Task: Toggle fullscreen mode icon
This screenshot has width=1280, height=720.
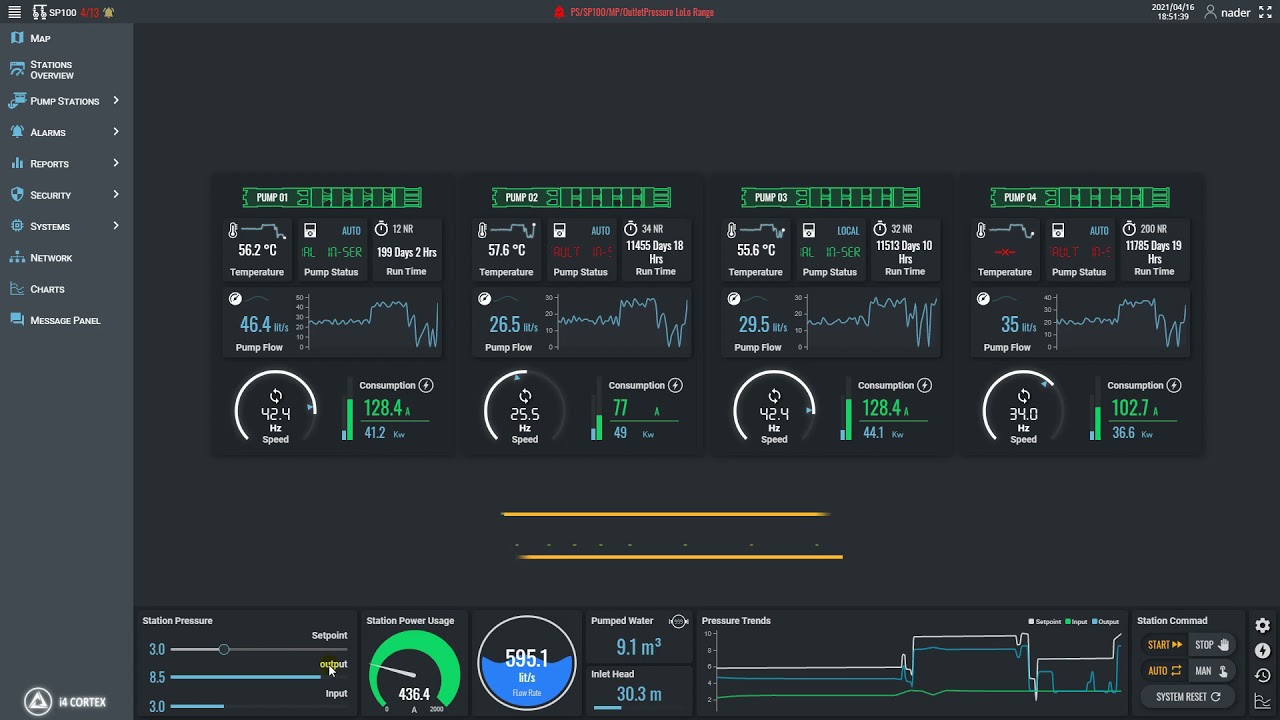Action: (1265, 13)
